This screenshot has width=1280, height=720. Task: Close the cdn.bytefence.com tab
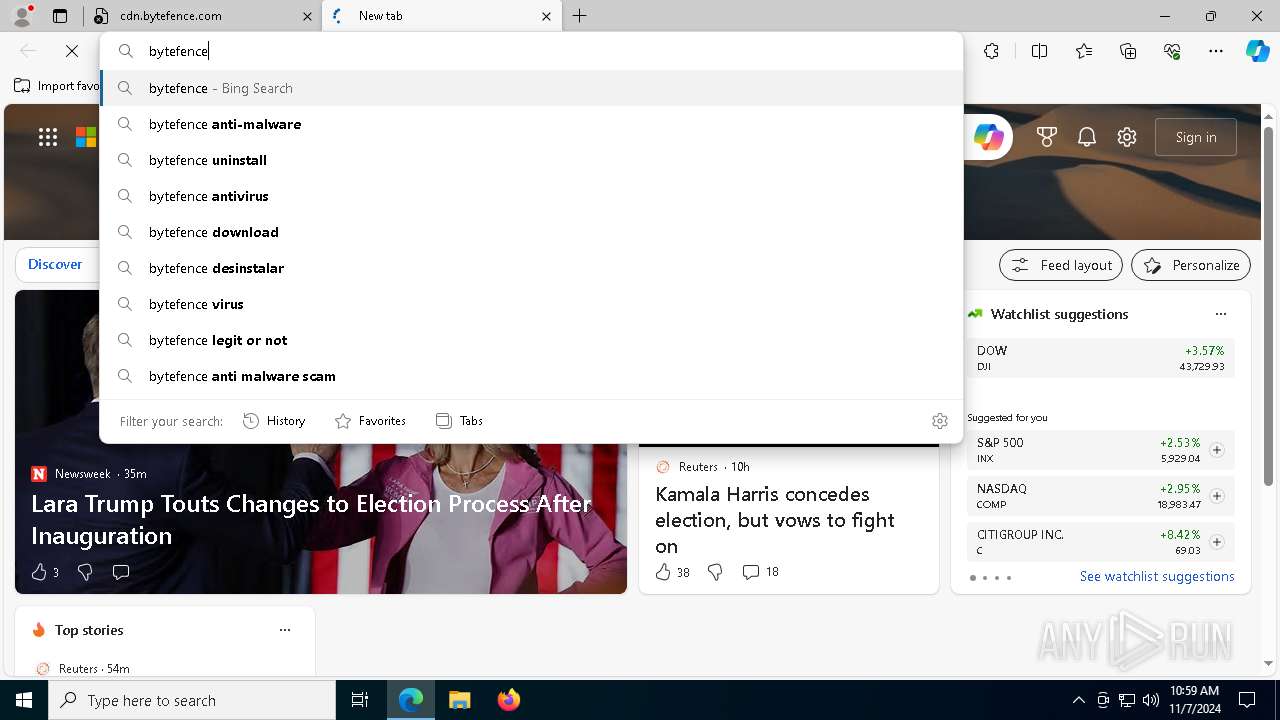(x=308, y=16)
